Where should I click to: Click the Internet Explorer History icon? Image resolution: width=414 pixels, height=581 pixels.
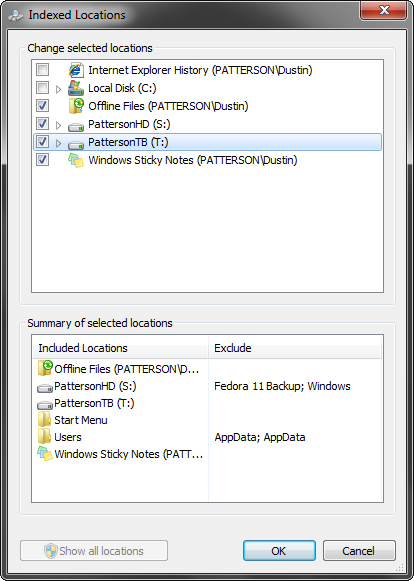pyautogui.click(x=76, y=70)
